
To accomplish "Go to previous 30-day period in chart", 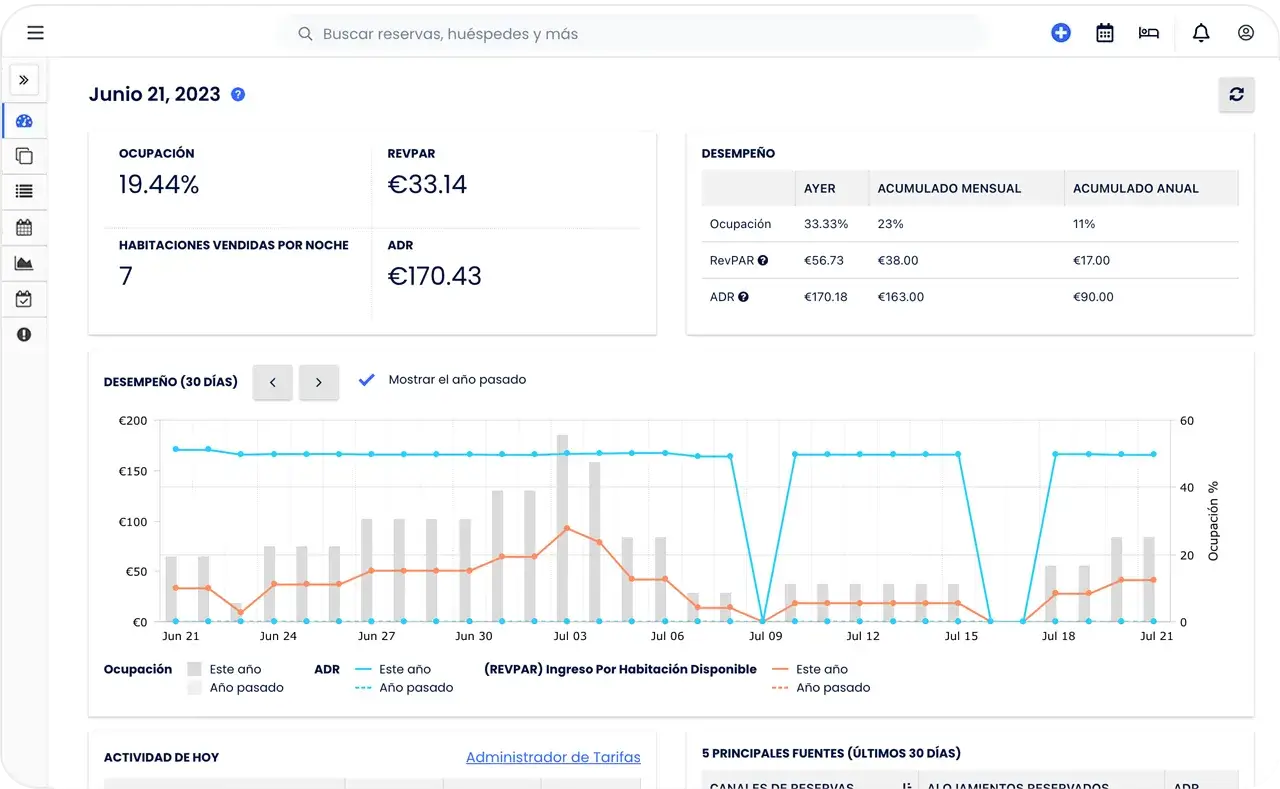I will pos(273,382).
